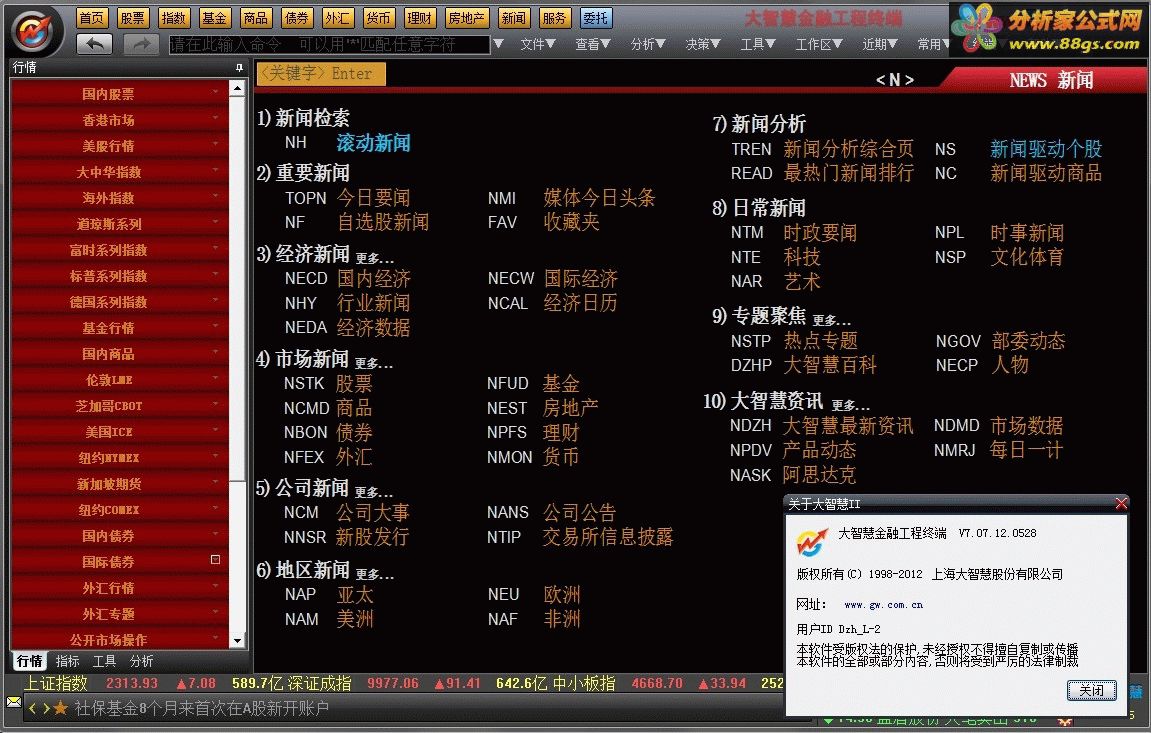This screenshot has height=733, width=1151.
Task: Select the 指数 top navigation button
Action: (174, 18)
